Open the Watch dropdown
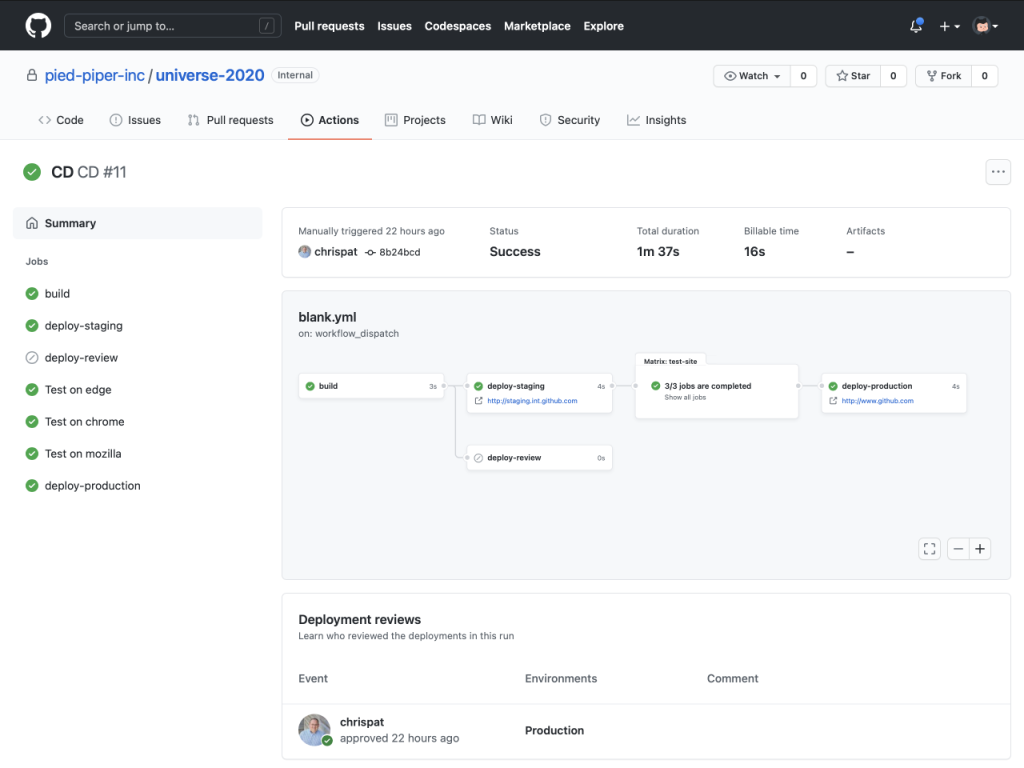The image size is (1024, 768). click(752, 76)
